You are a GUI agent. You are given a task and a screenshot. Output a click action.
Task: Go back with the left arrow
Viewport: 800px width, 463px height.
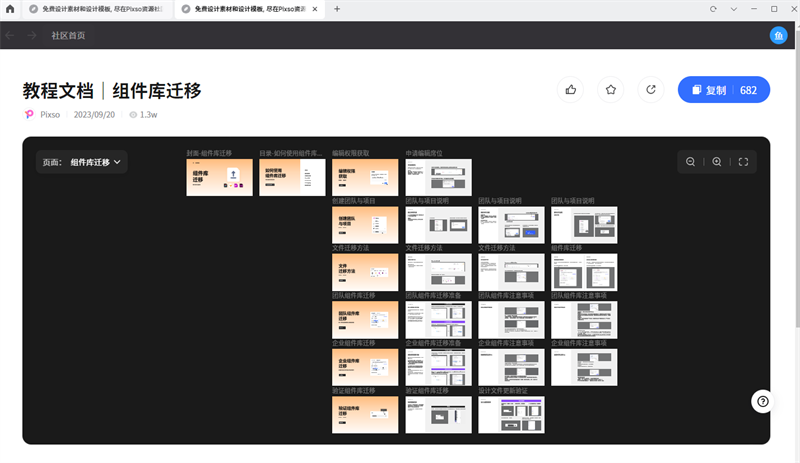click(x=11, y=35)
